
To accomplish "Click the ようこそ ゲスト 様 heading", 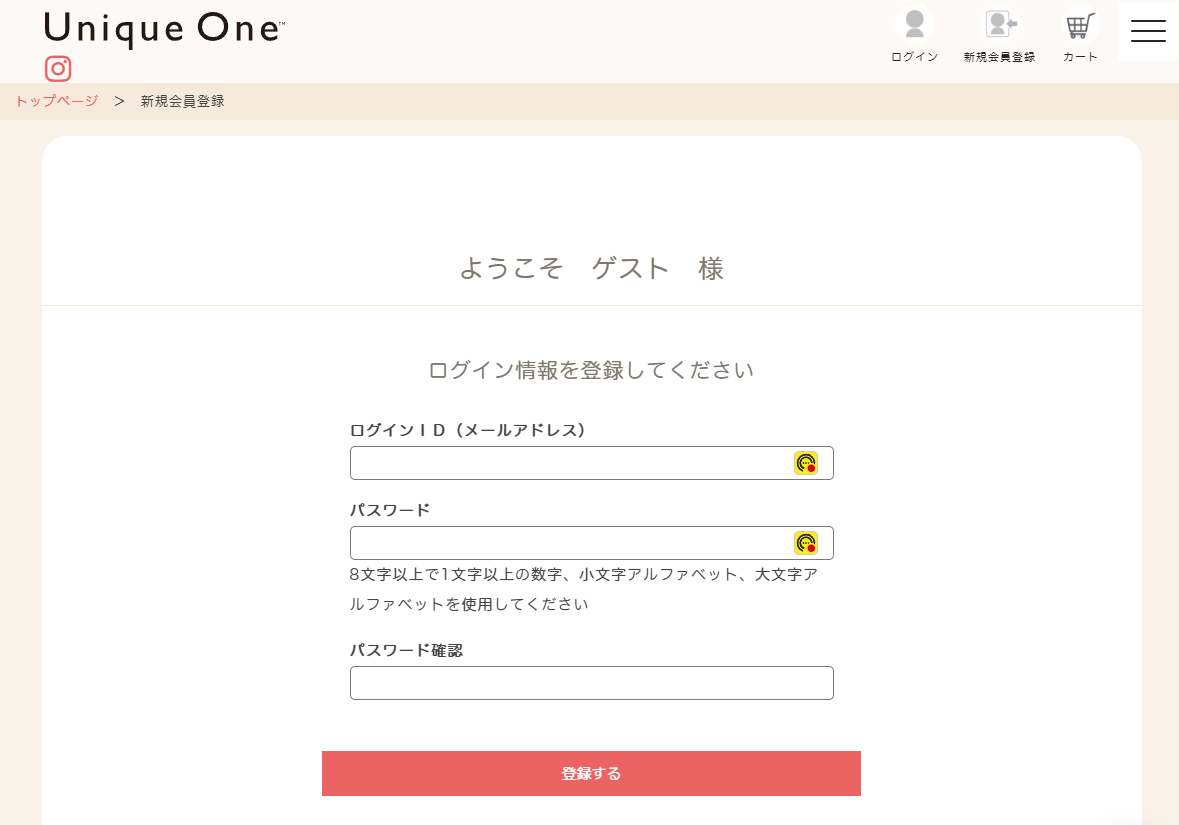I will pos(591,268).
